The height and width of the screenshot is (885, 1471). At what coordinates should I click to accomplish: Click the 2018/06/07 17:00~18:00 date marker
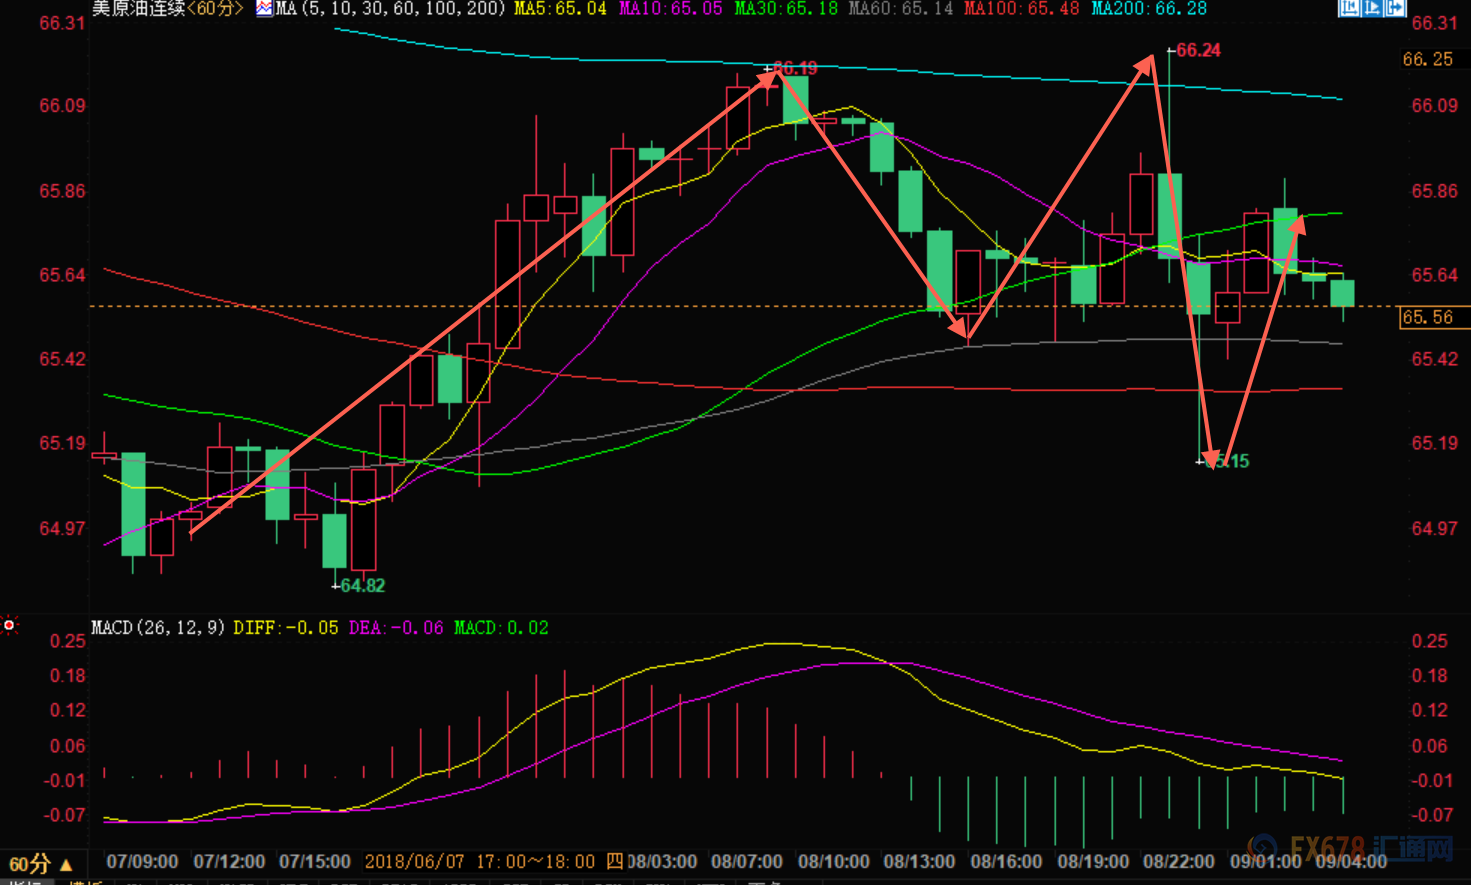click(479, 861)
